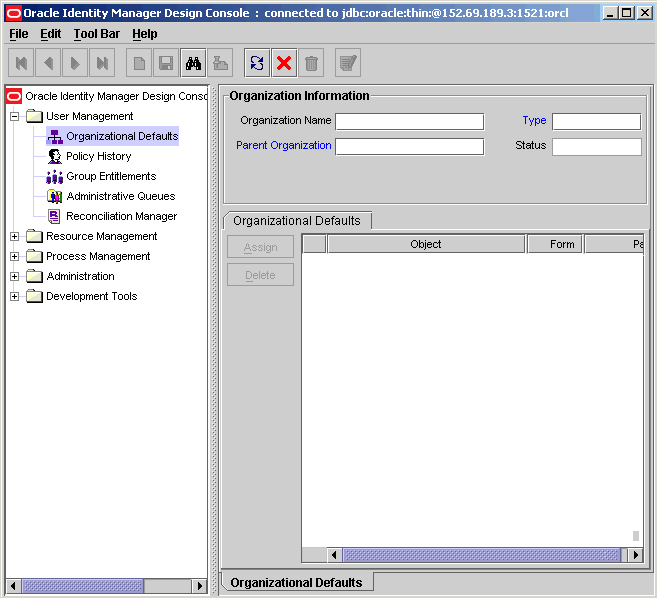Click the tree pane scrollbar right arrow
This screenshot has height=599, width=657.
tap(199, 586)
